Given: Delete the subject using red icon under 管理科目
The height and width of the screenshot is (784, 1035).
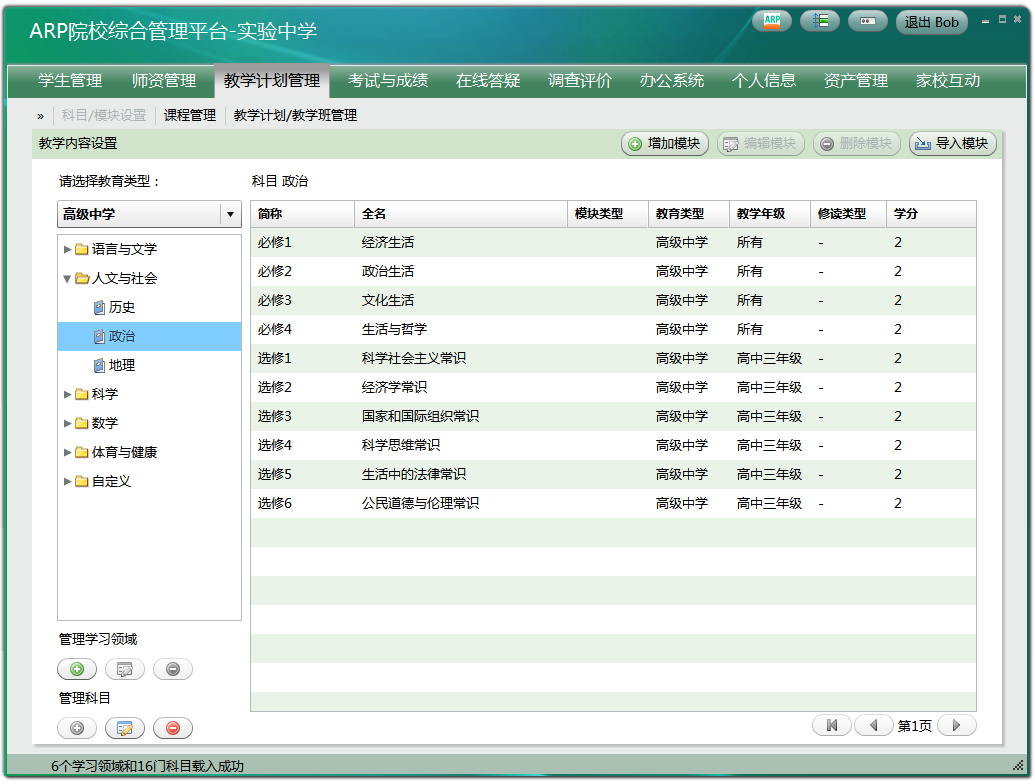Looking at the screenshot, I should tap(173, 728).
